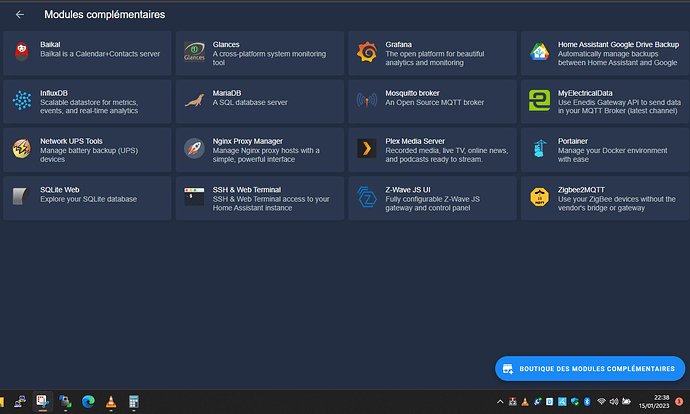690x414 pixels.
Task: Select the Z-Wave JS UI icon
Action: [x=366, y=197]
